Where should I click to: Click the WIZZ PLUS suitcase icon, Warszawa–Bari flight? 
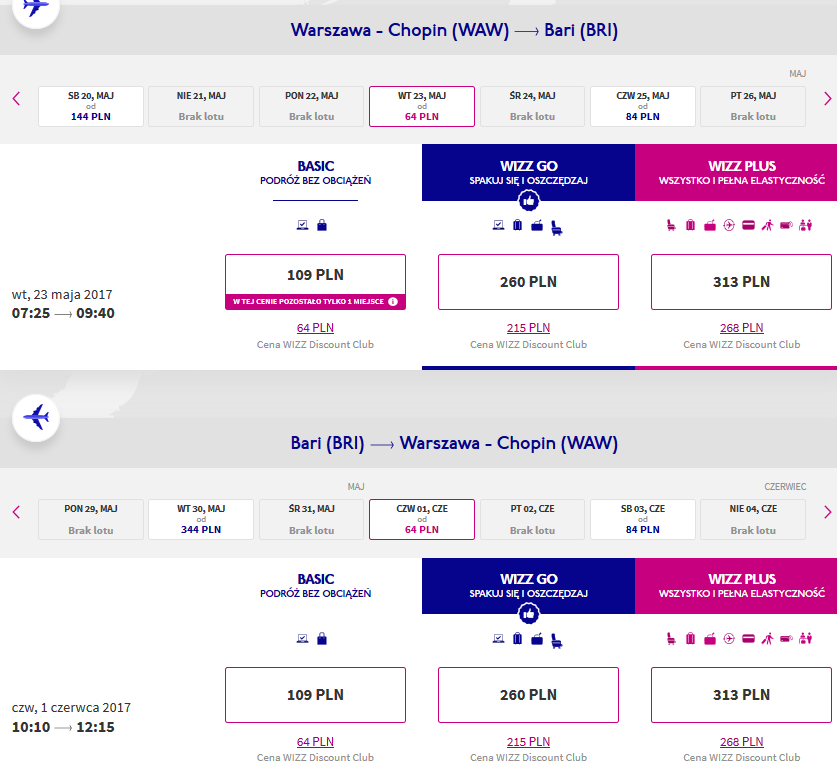690,225
